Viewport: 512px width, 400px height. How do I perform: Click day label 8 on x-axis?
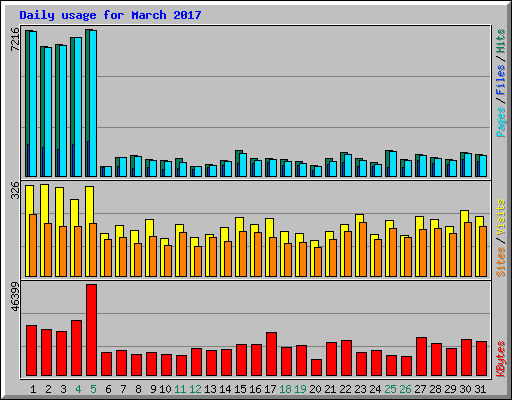(138, 389)
